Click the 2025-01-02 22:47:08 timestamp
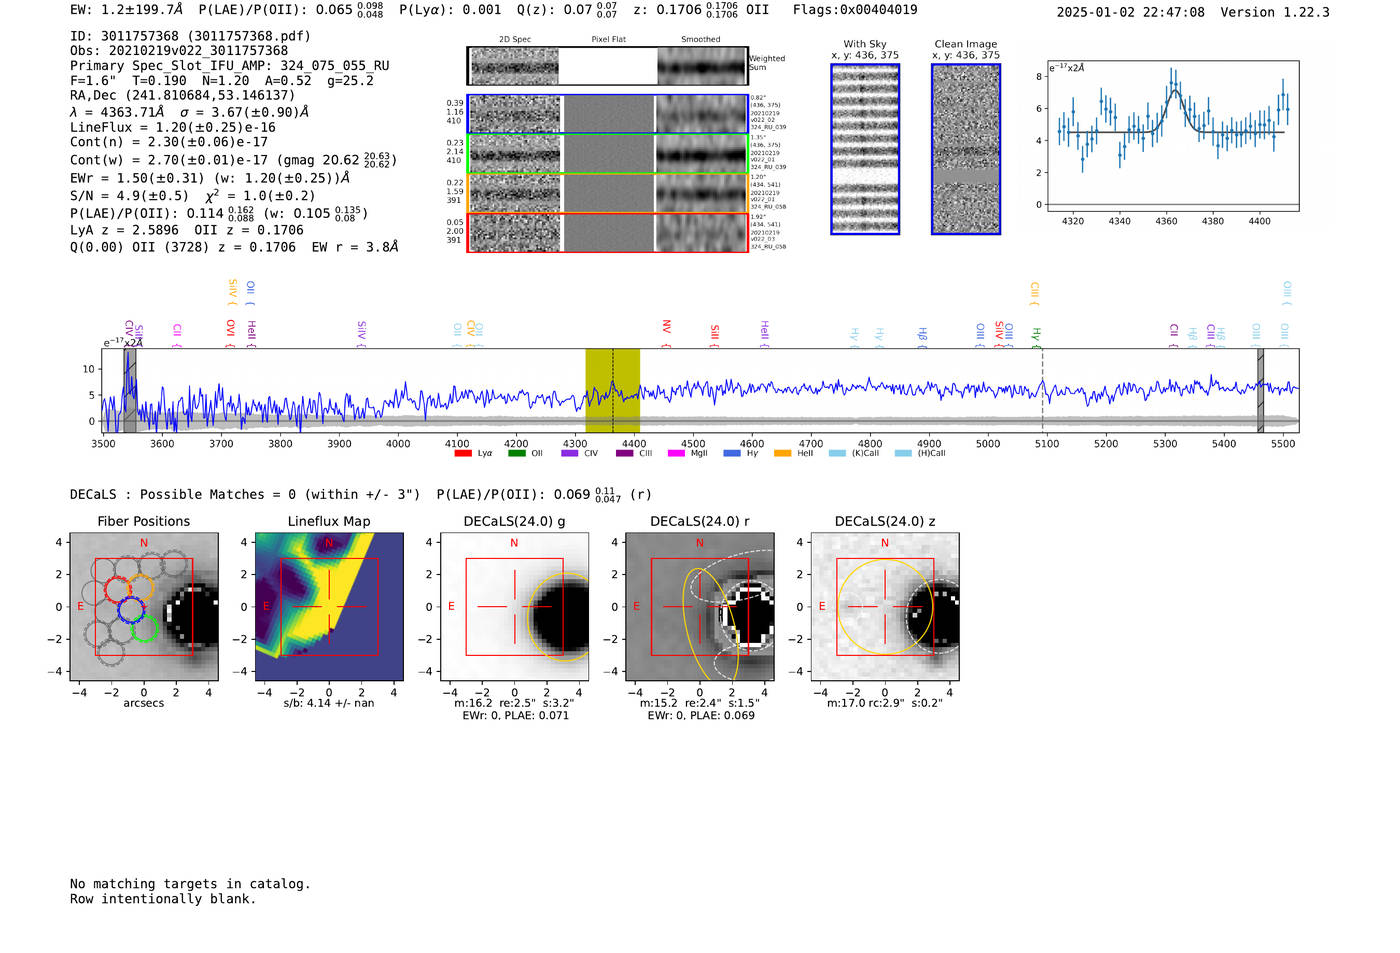This screenshot has height=953, width=1400. tap(1131, 12)
